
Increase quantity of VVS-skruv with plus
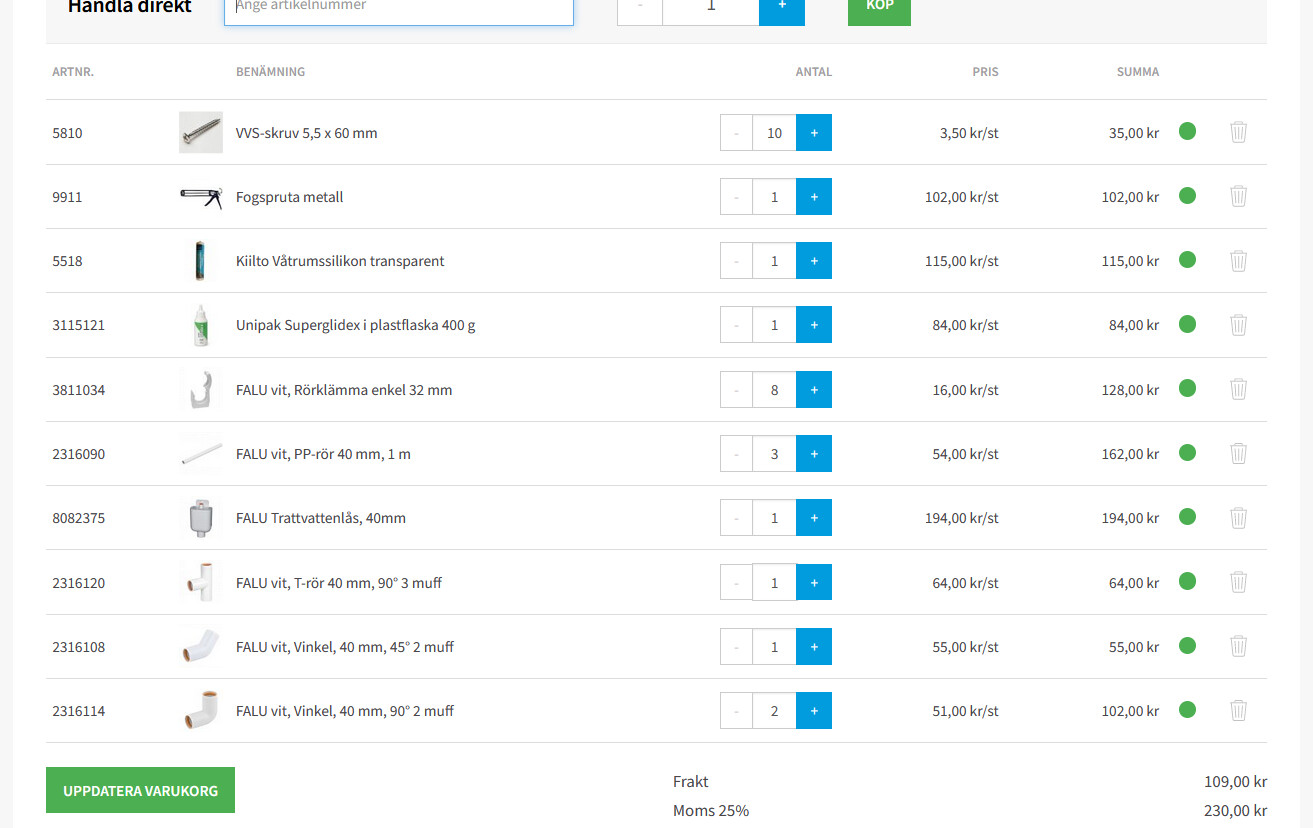[814, 133]
